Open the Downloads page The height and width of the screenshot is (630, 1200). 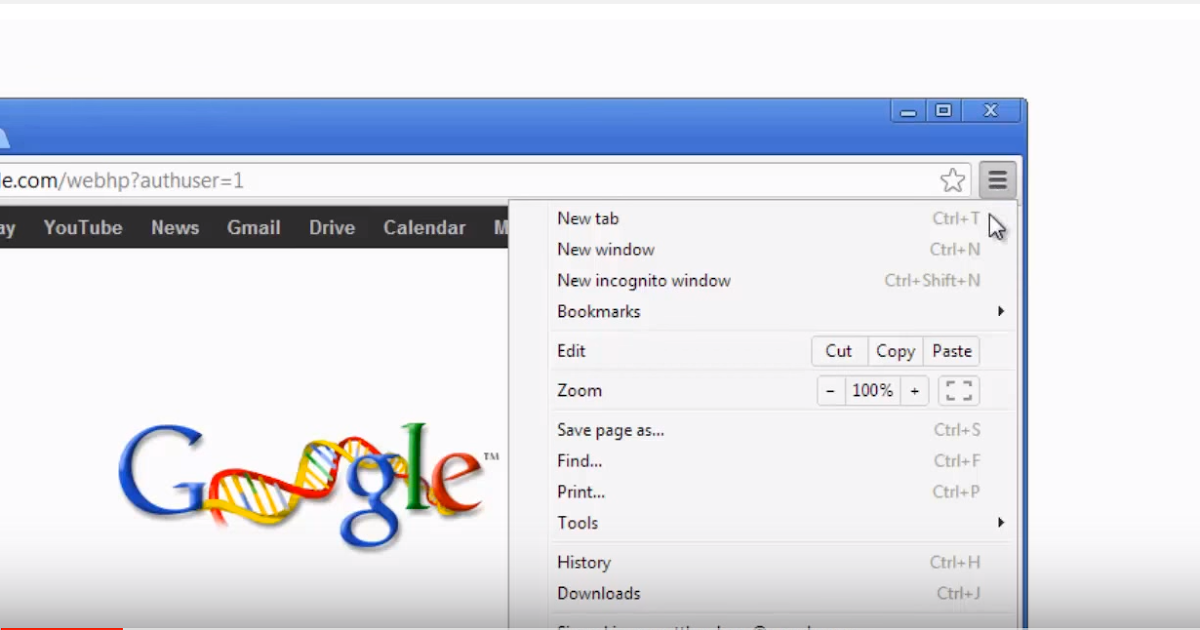(x=598, y=593)
